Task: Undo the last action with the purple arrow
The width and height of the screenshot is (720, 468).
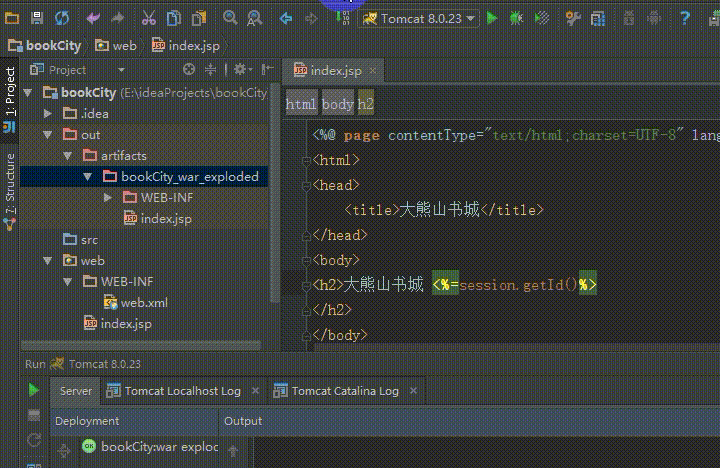Action: (93, 18)
